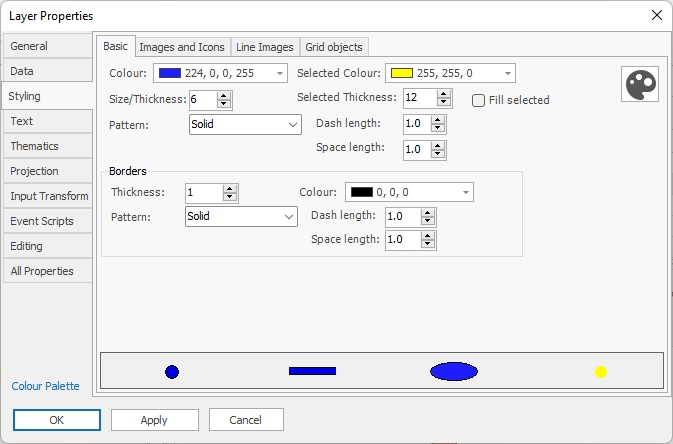Switch to the Images and Icons tab
Viewport: 673px width, 444px height.
(182, 47)
